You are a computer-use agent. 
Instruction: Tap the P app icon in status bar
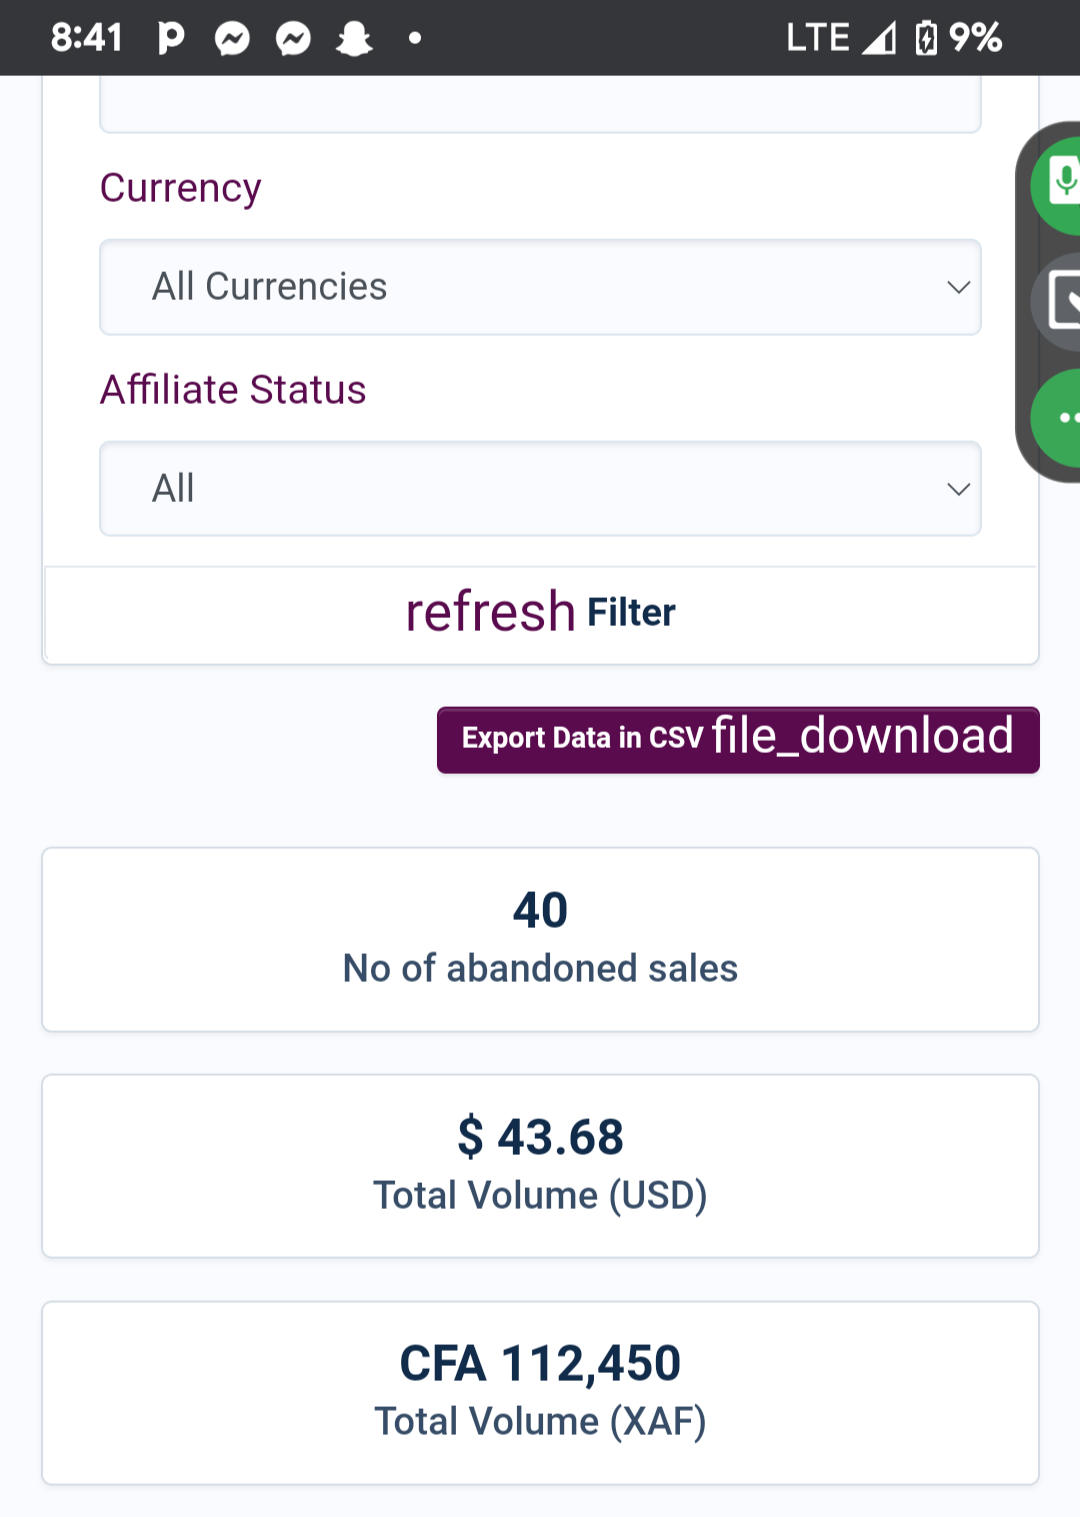pos(171,38)
